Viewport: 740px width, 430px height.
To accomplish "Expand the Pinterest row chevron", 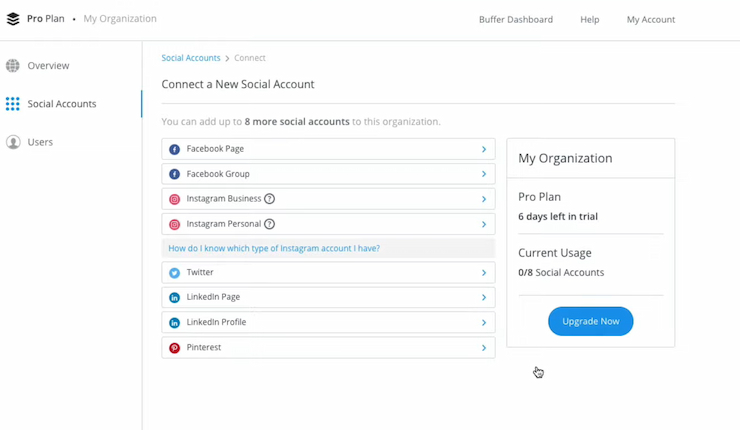I will (484, 348).
